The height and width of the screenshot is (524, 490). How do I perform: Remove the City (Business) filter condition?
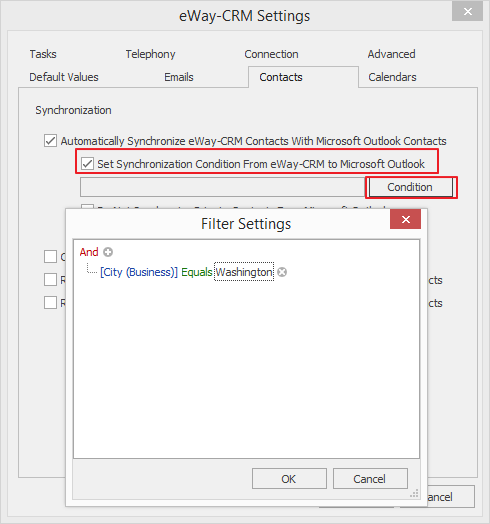pyautogui.click(x=282, y=272)
